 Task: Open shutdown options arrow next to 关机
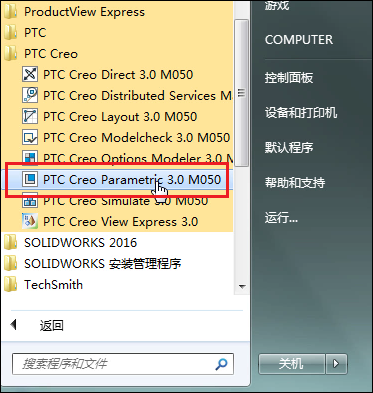point(336,364)
